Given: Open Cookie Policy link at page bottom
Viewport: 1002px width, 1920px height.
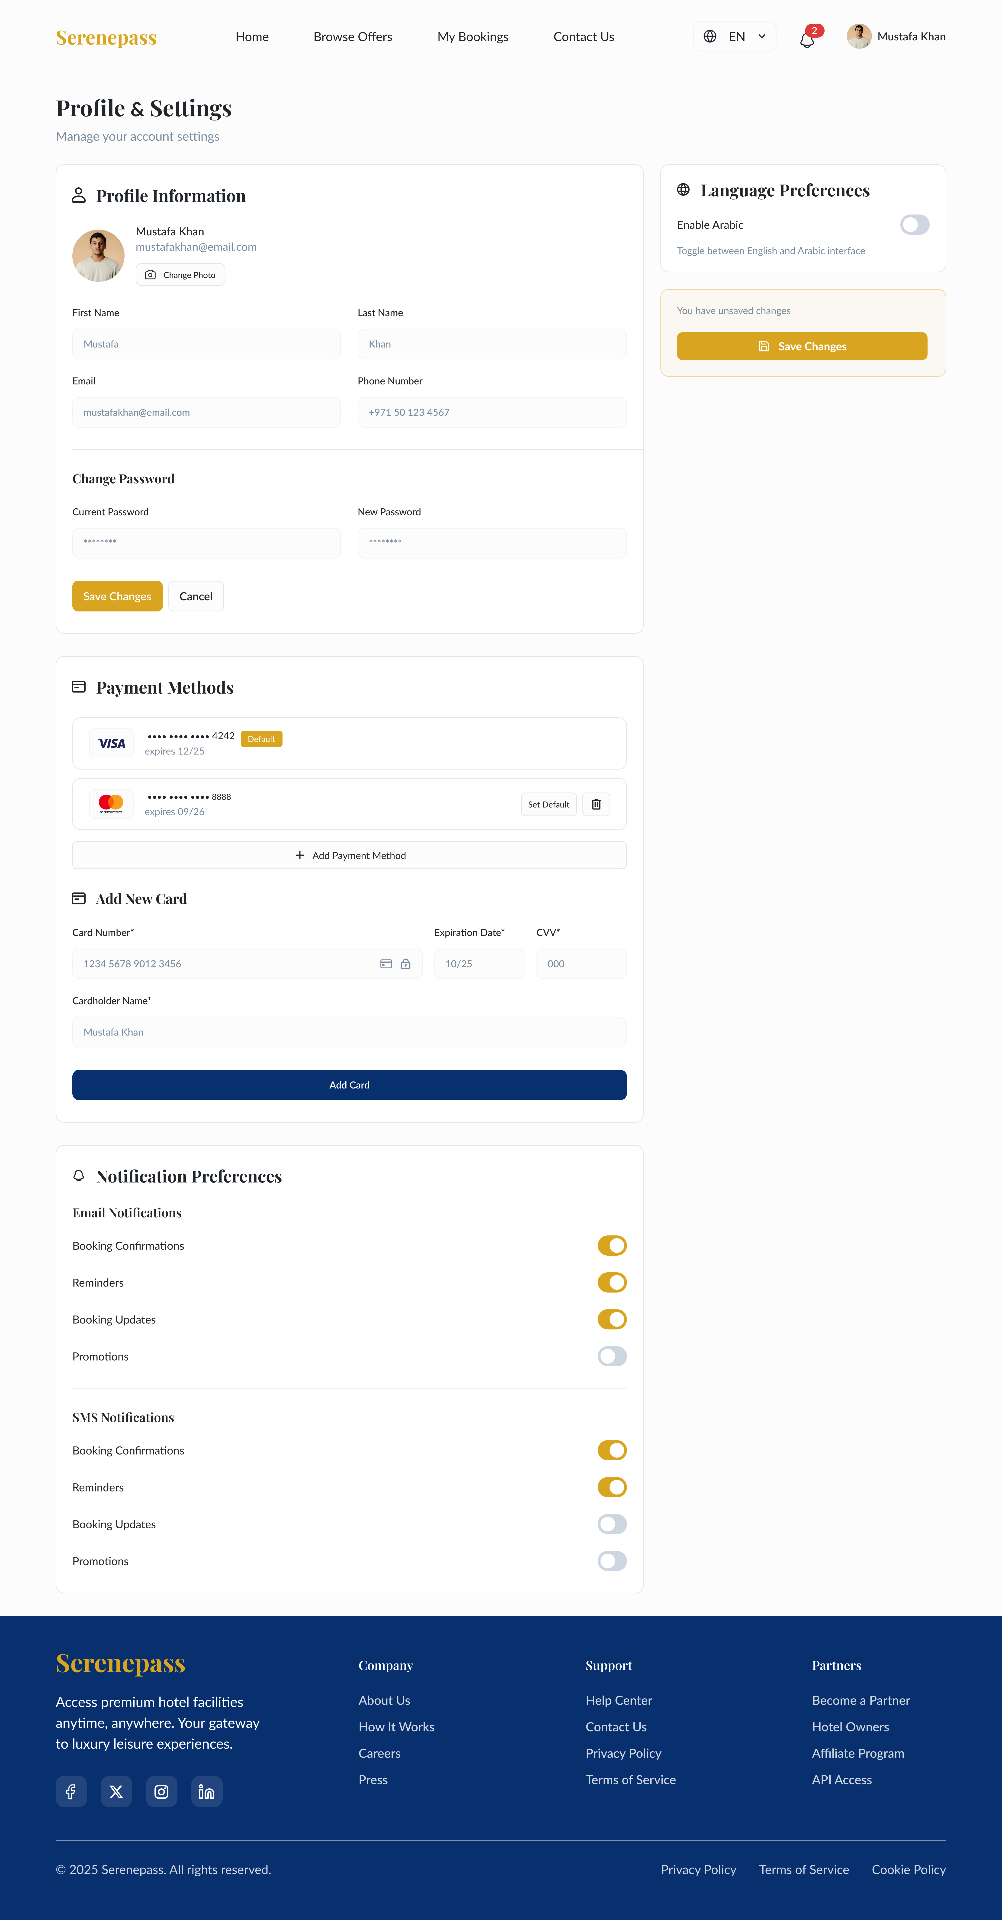Looking at the screenshot, I should pos(909,1870).
